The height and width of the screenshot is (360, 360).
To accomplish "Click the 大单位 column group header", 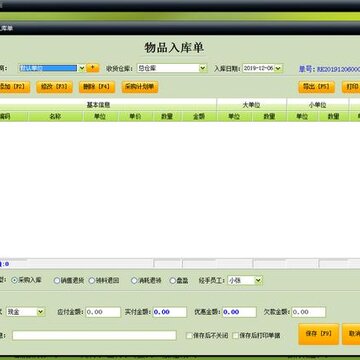I will (x=251, y=105).
